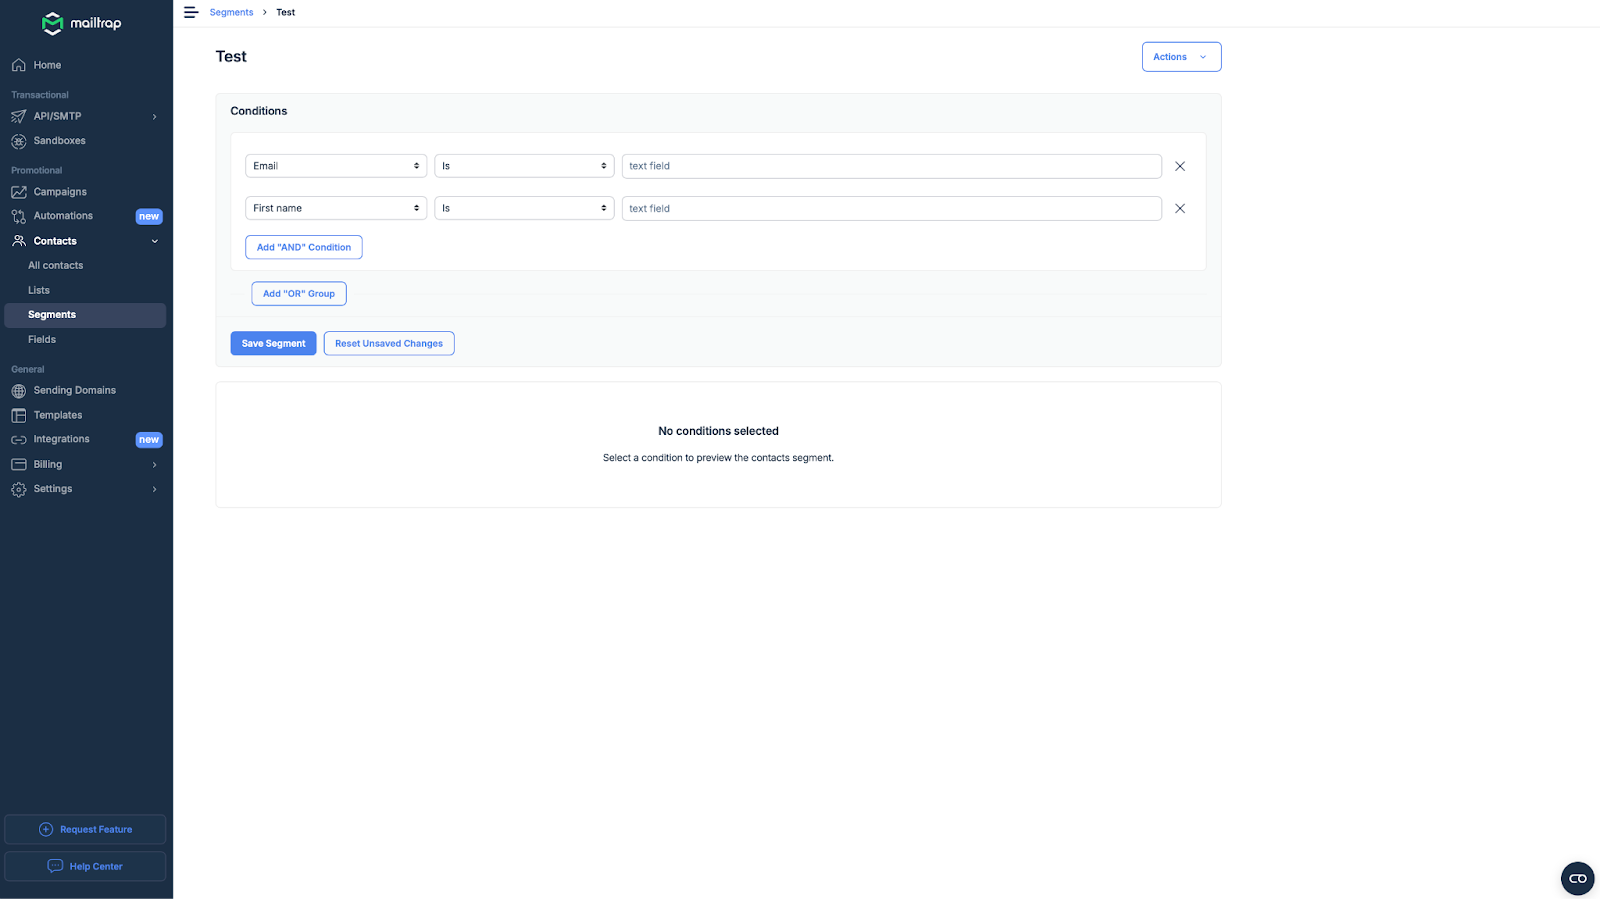Click the chat bubble icon in Help Center

pyautogui.click(x=55, y=866)
